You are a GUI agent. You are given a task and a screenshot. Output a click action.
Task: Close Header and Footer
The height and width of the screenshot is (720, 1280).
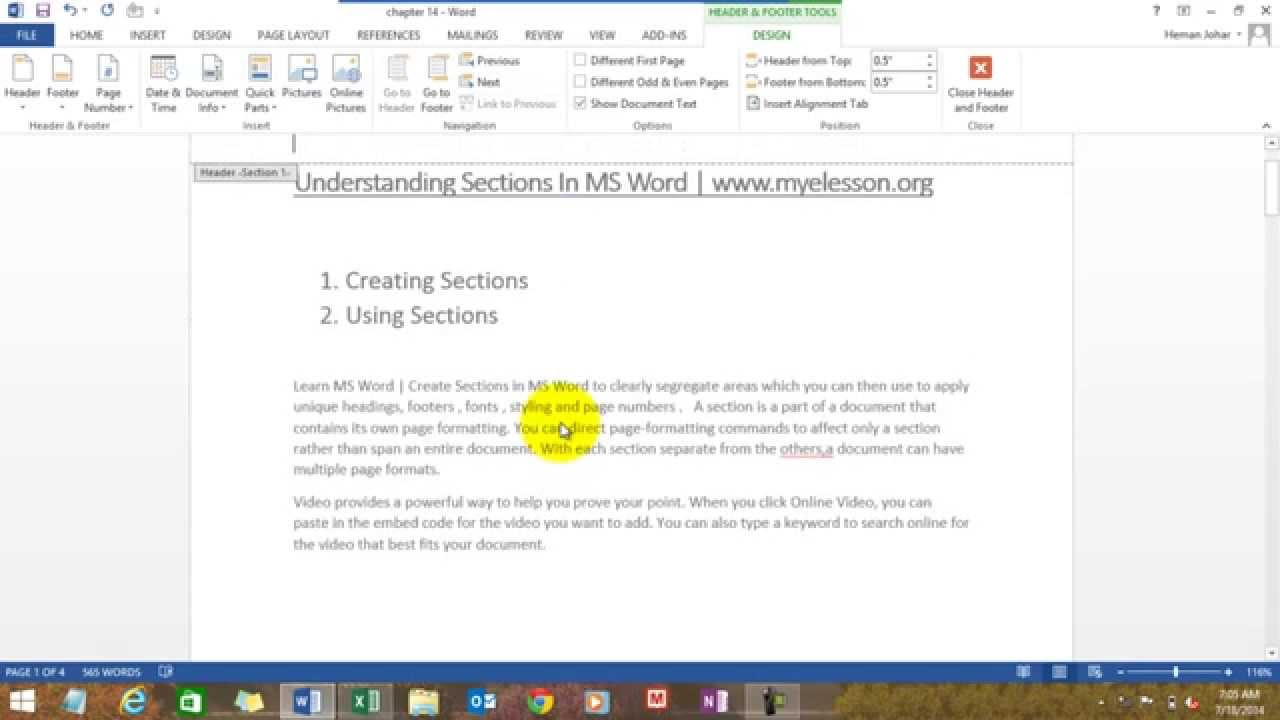pyautogui.click(x=980, y=84)
